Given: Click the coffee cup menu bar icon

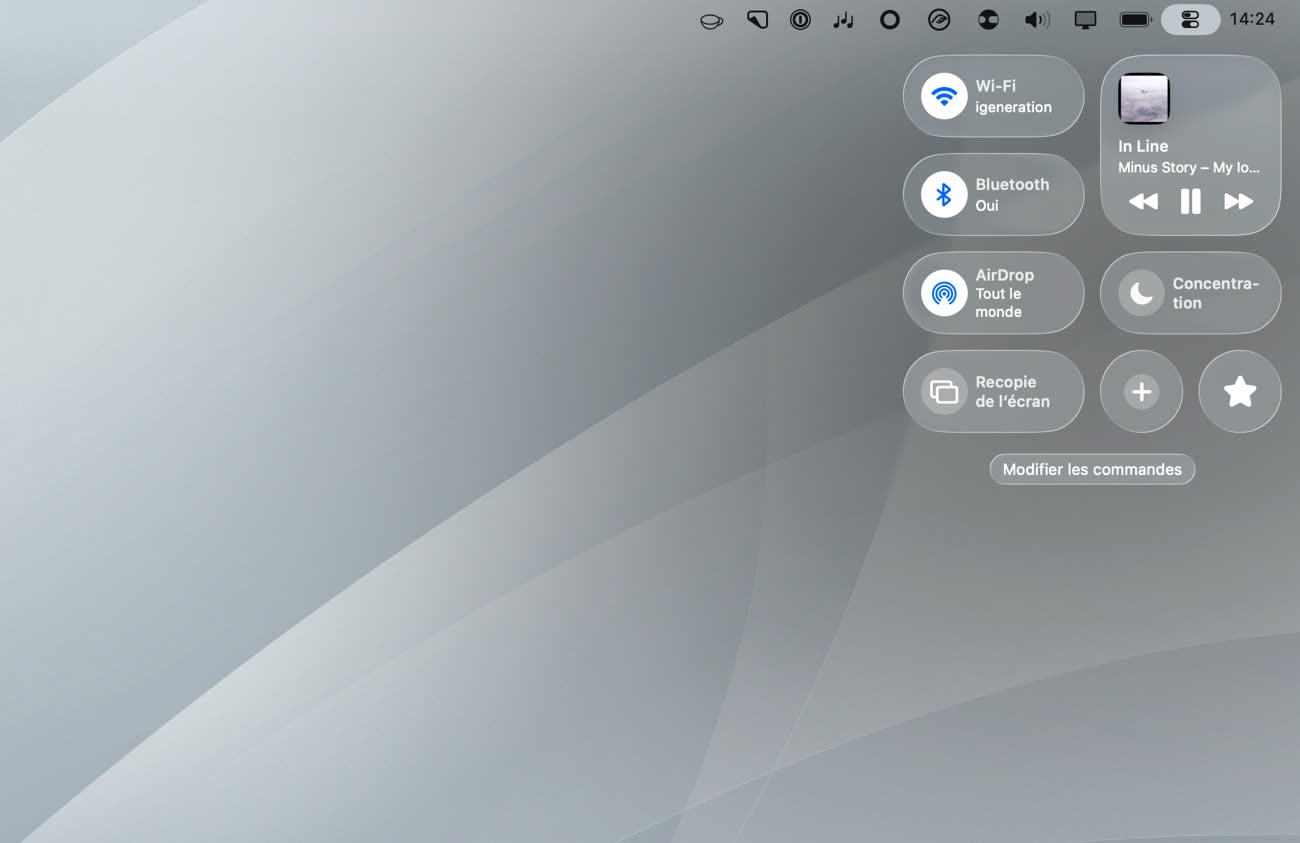Looking at the screenshot, I should [x=711, y=20].
